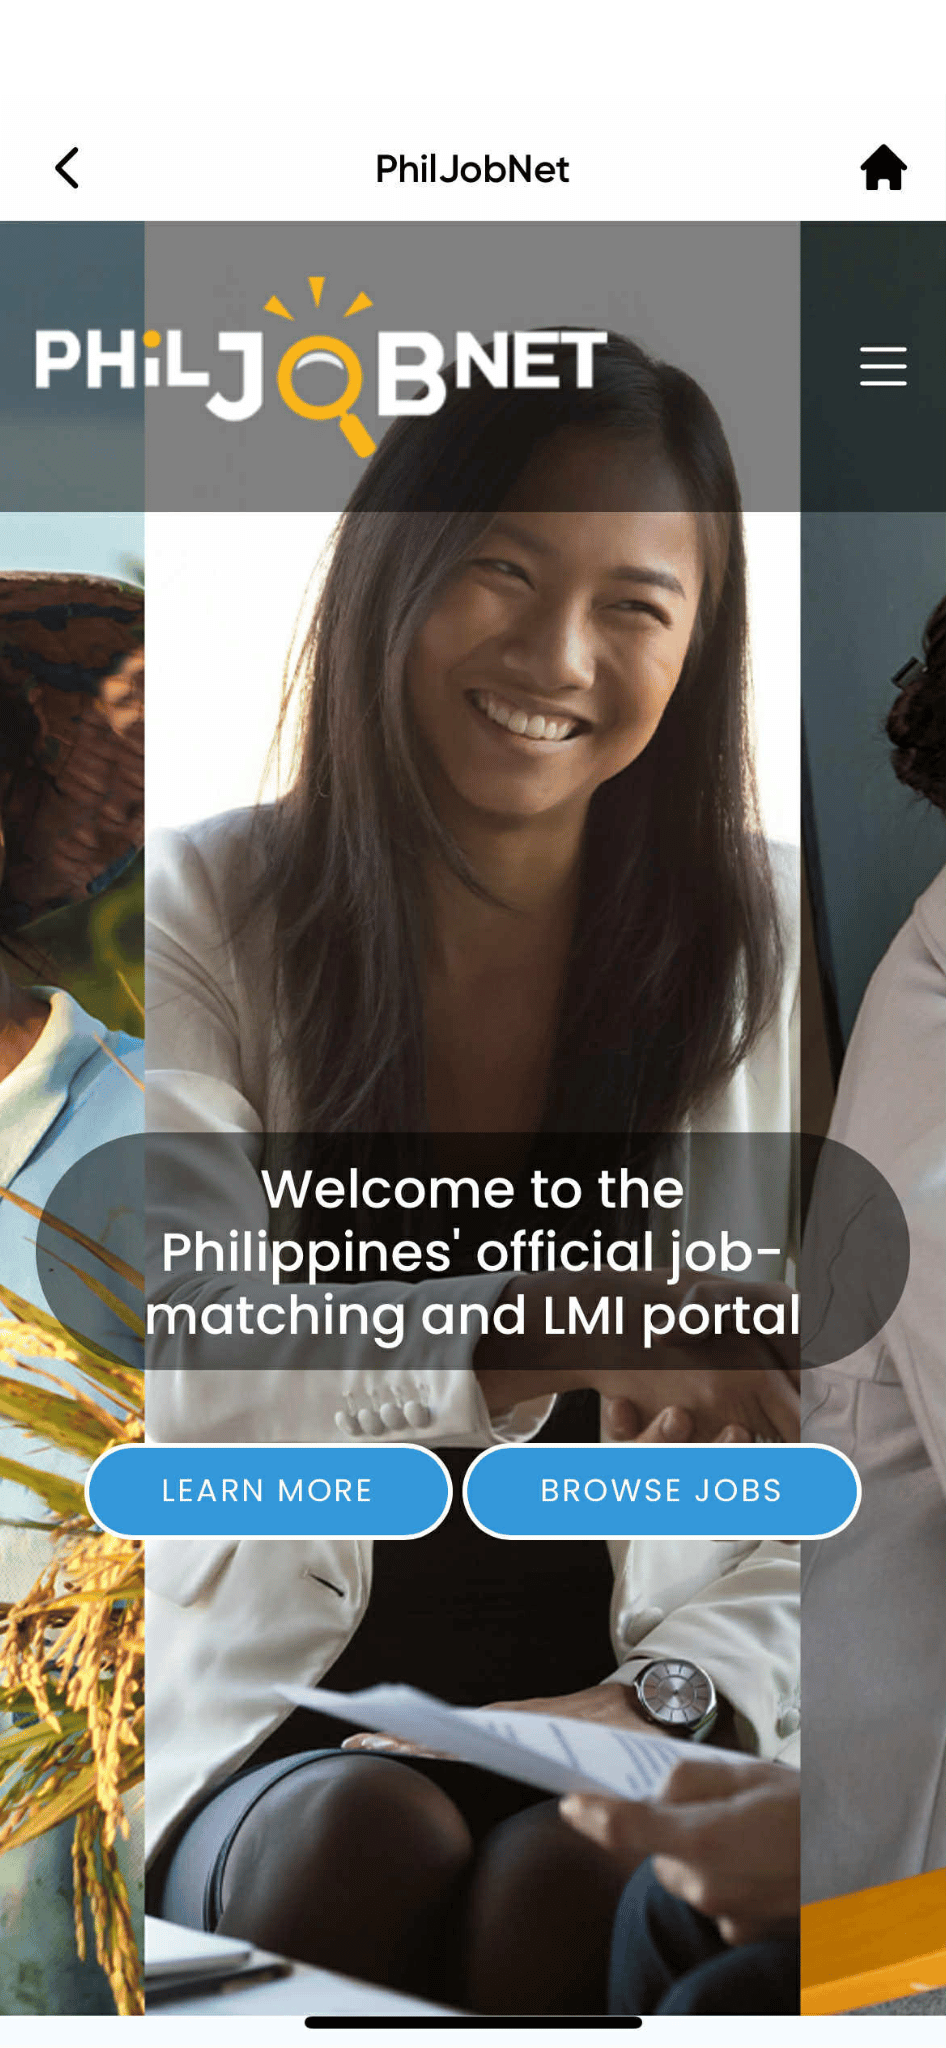This screenshot has width=946, height=2048.
Task: Open job listings with BROWSE JOBS
Action: (x=661, y=1491)
